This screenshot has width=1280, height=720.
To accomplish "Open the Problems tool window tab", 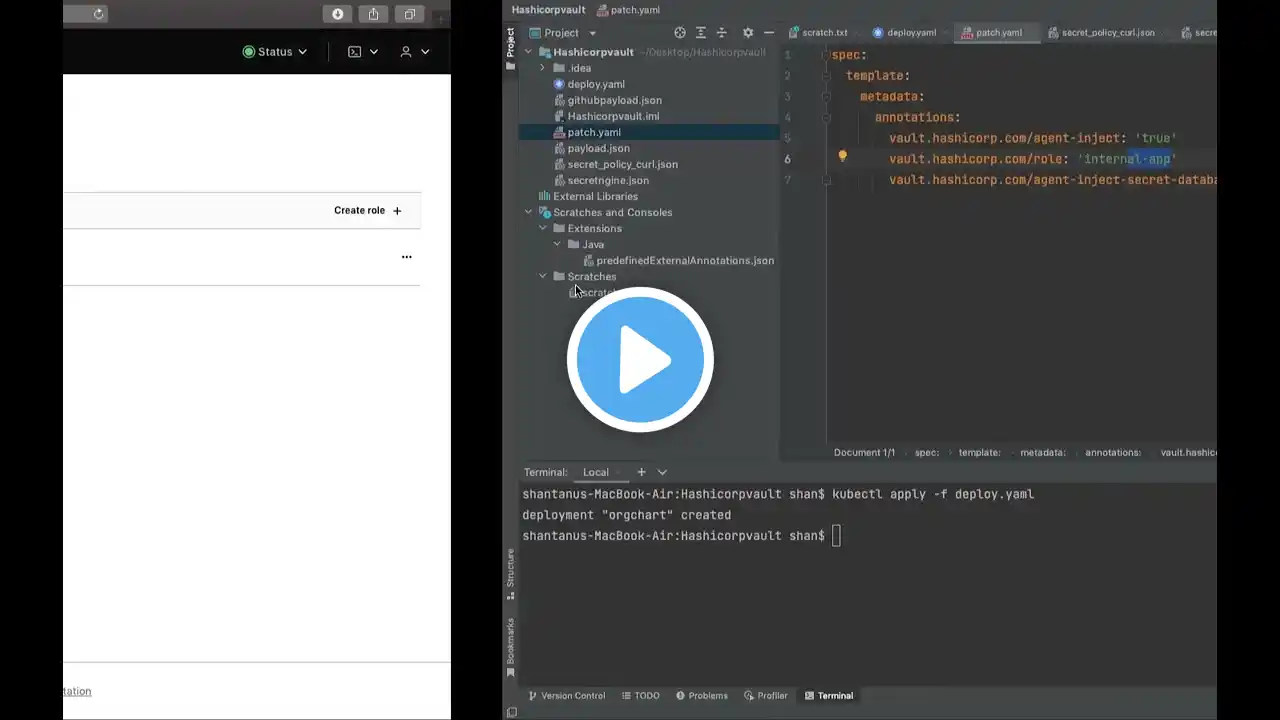I will (701, 696).
